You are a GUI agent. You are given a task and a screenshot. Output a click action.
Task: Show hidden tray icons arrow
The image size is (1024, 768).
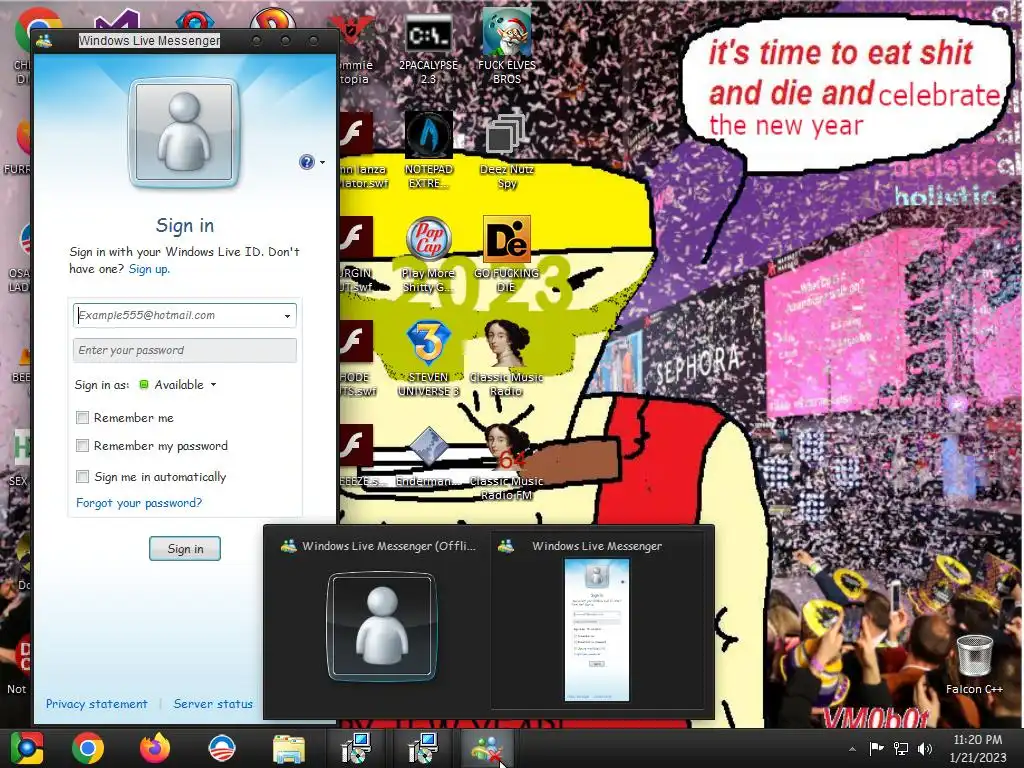pos(852,749)
